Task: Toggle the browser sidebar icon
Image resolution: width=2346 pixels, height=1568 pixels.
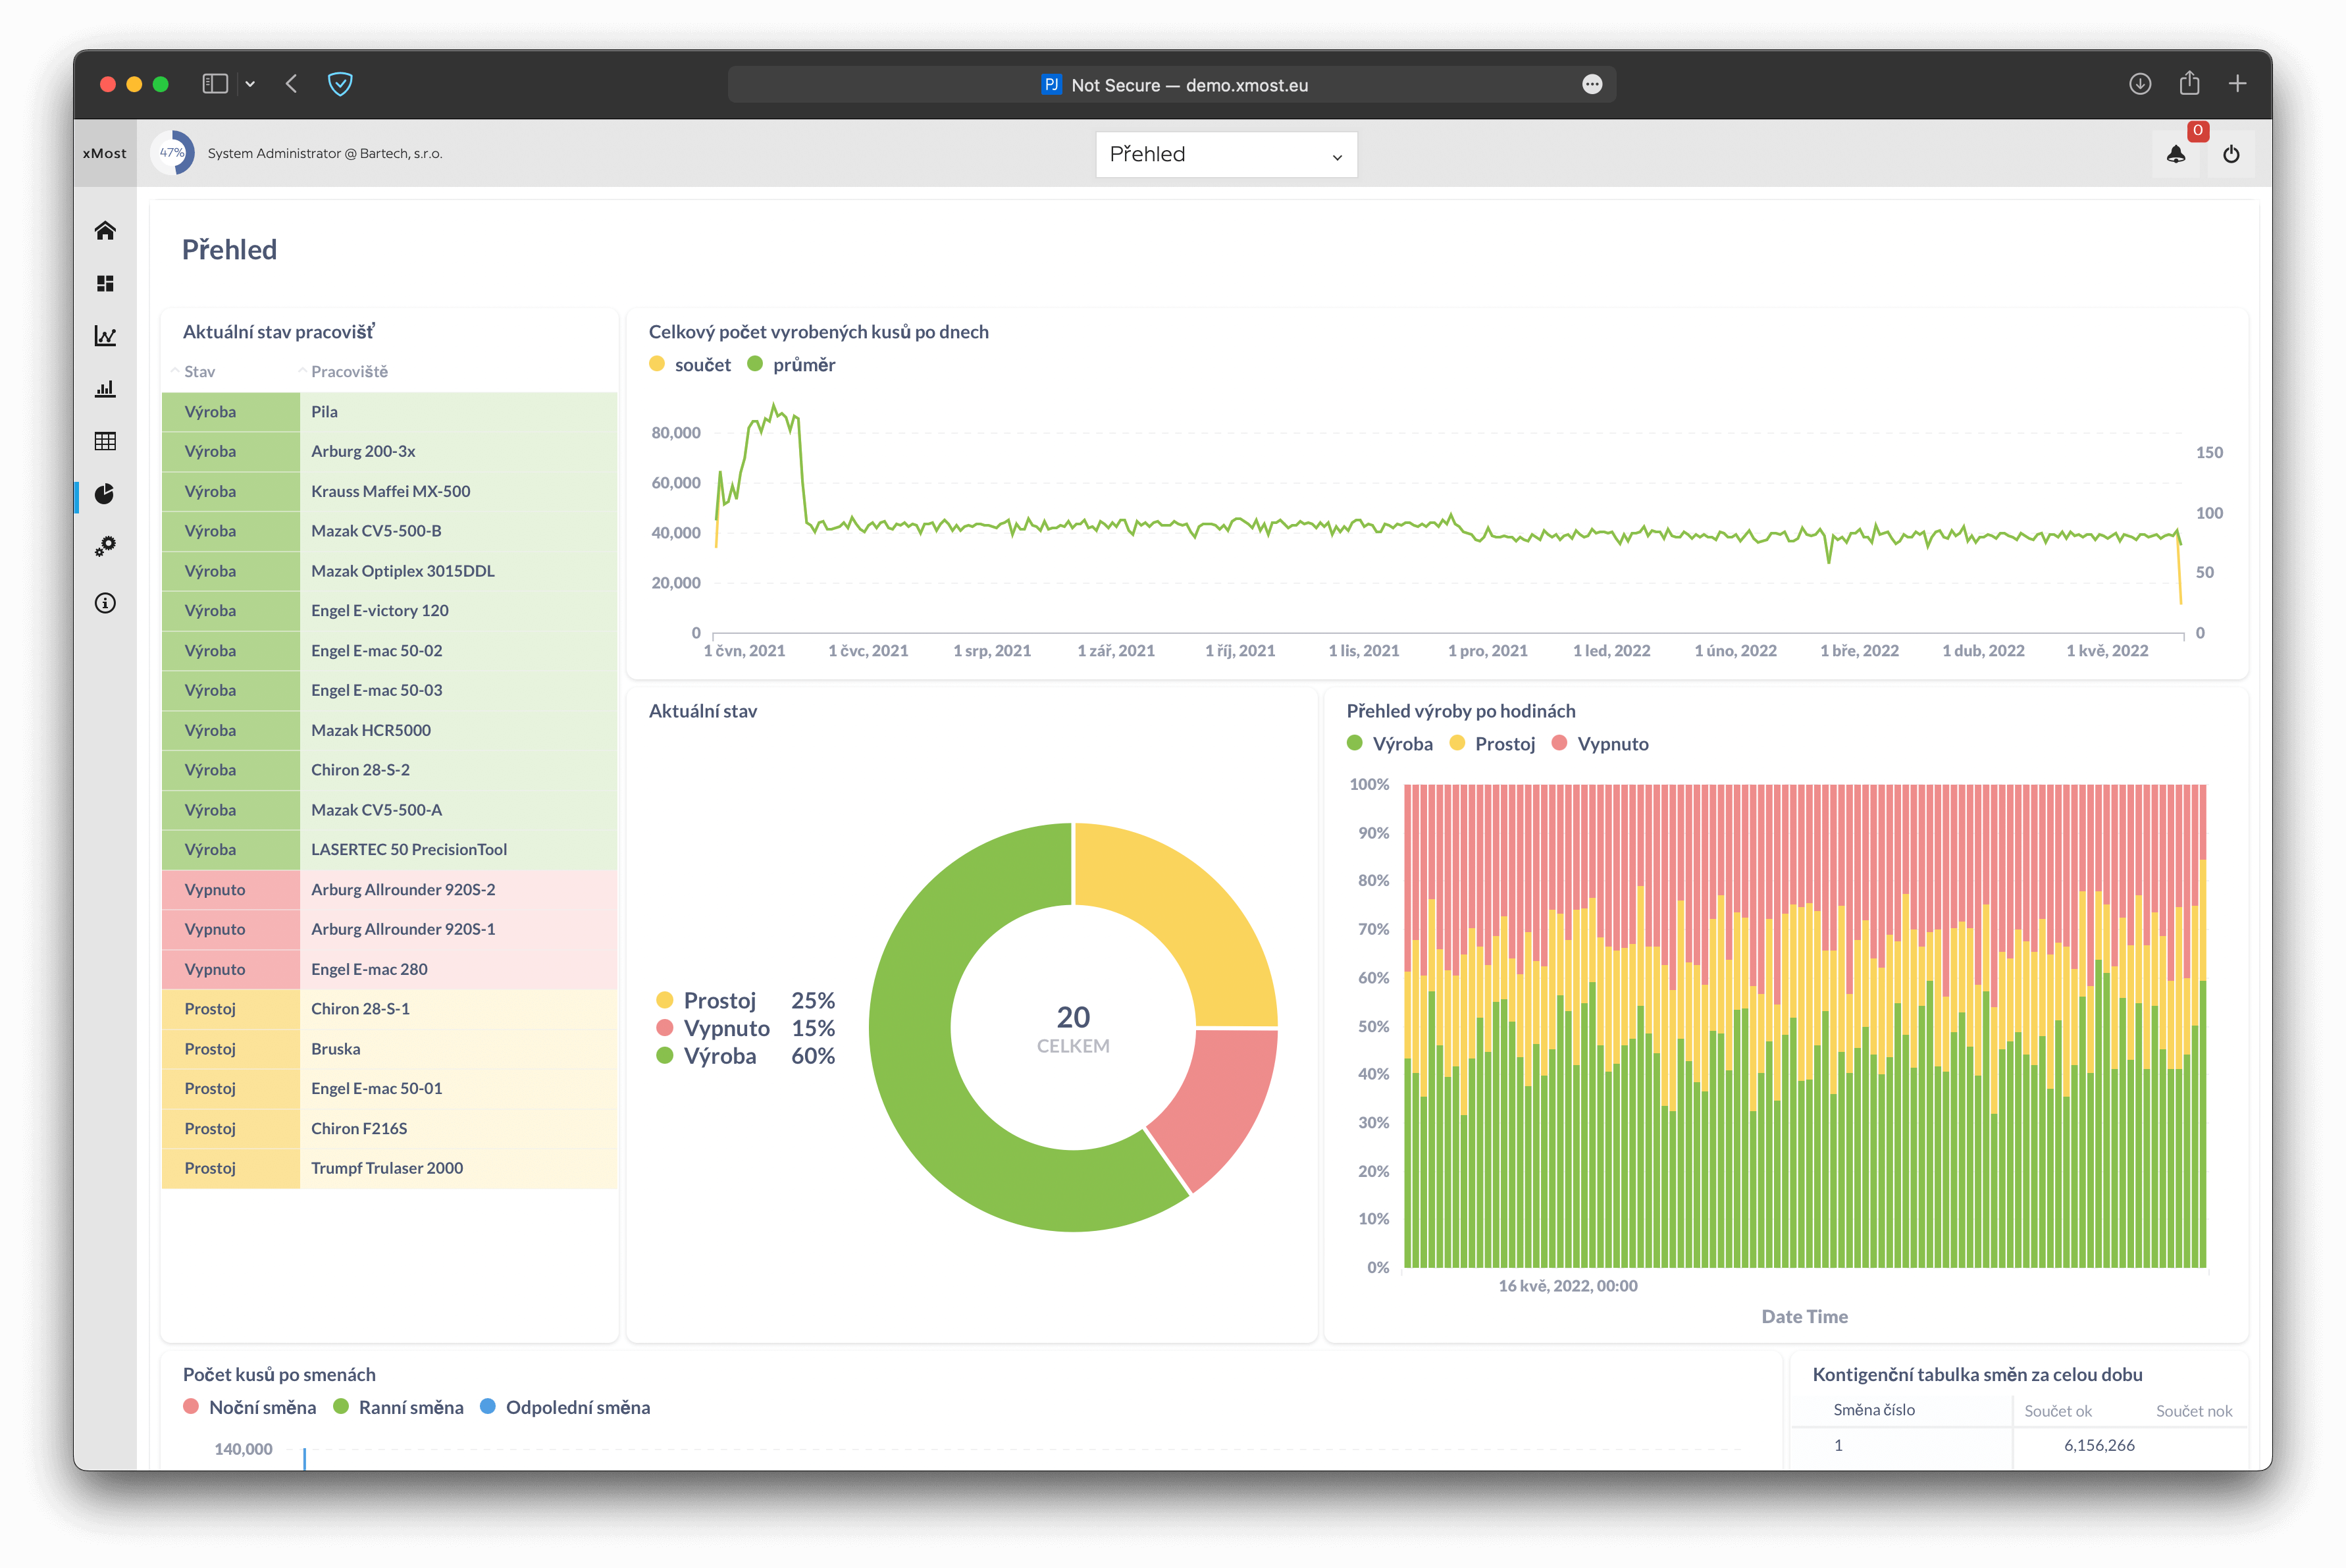Action: pos(215,84)
